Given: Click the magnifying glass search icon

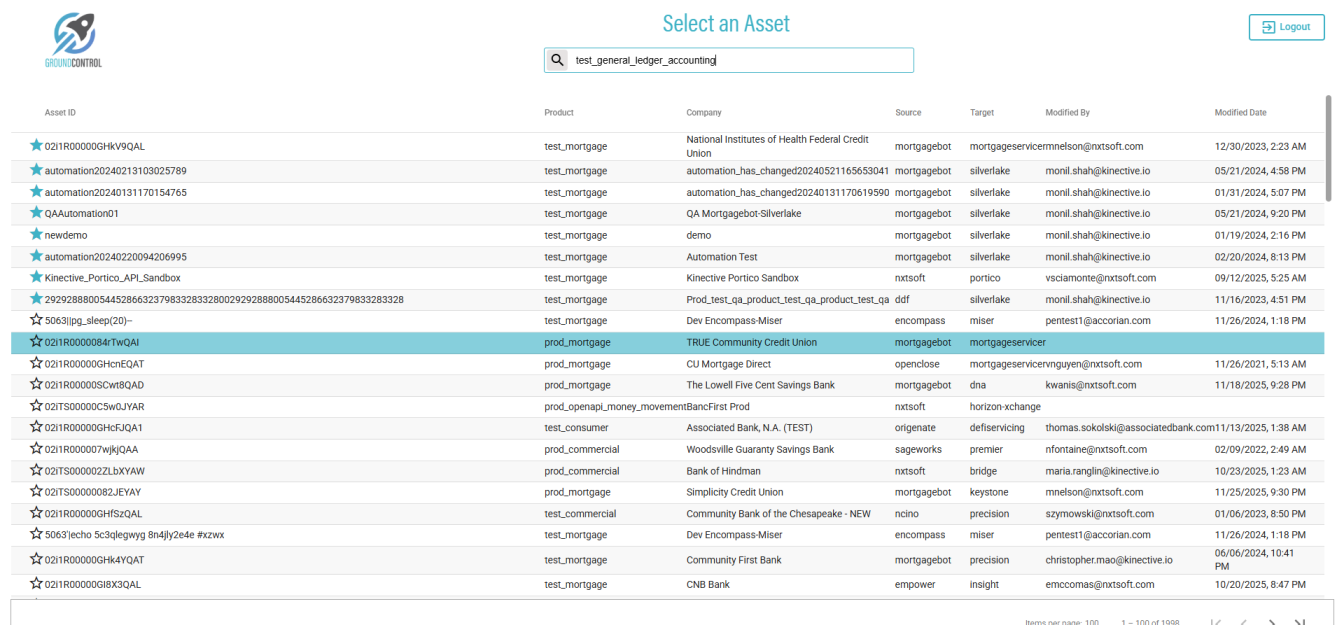Looking at the screenshot, I should coord(558,60).
